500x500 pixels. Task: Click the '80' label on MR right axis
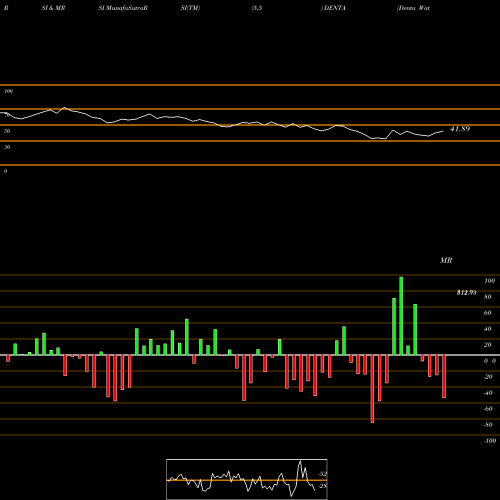[488, 297]
